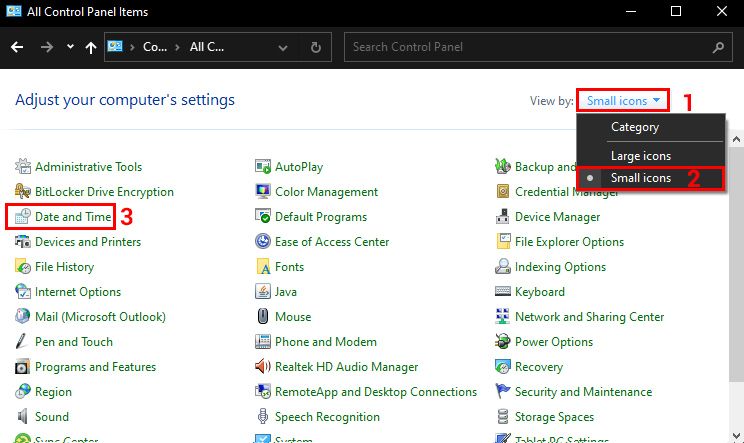744x443 pixels.
Task: Open the Pen and Touch icon
Action: click(x=22, y=341)
